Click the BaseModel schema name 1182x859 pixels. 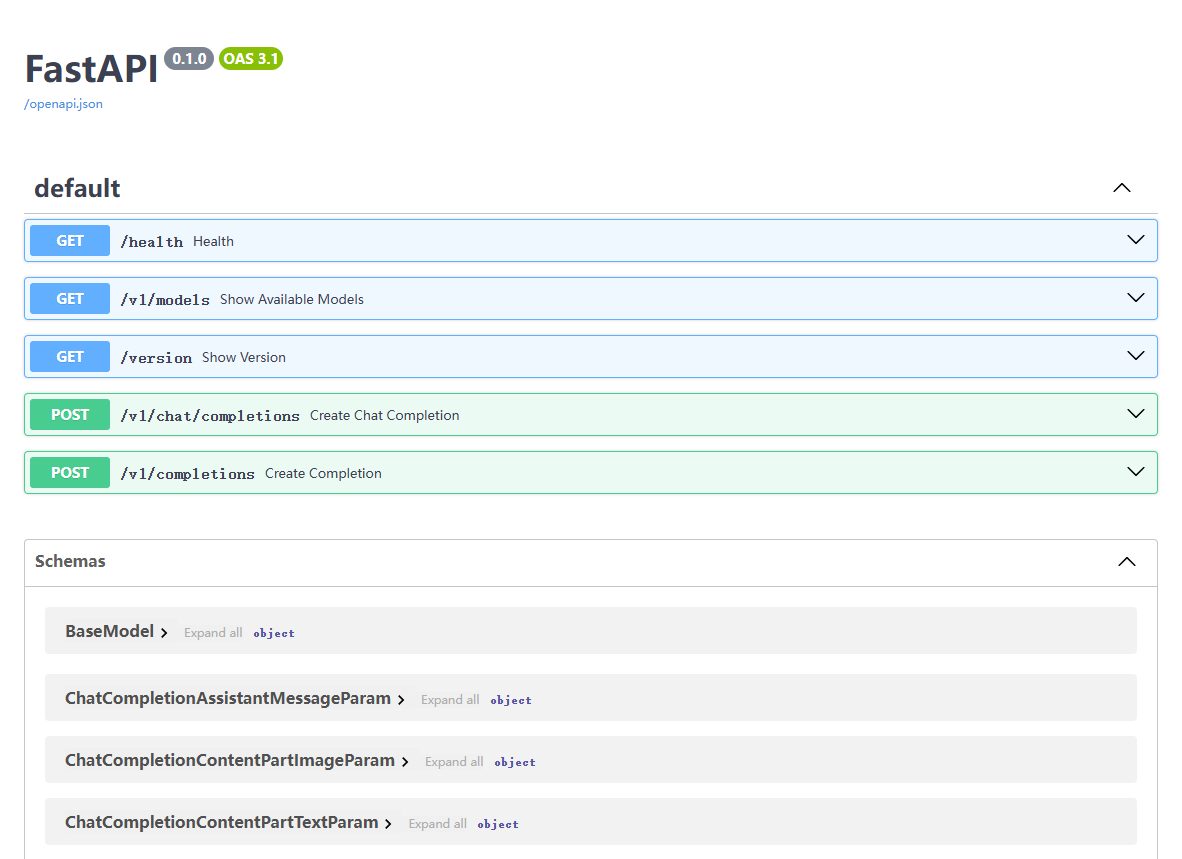109,631
